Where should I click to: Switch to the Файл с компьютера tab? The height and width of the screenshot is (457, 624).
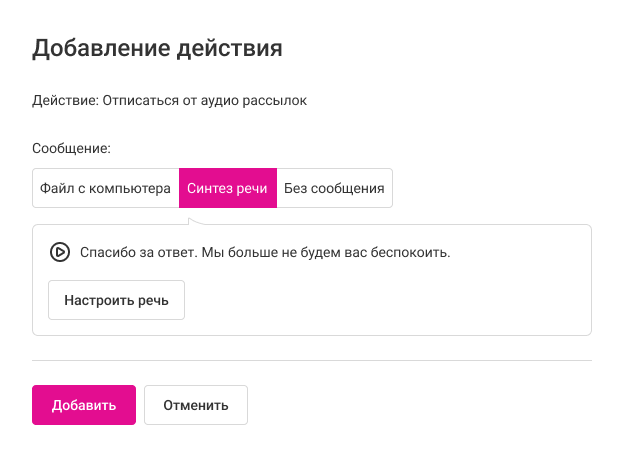[x=105, y=188]
